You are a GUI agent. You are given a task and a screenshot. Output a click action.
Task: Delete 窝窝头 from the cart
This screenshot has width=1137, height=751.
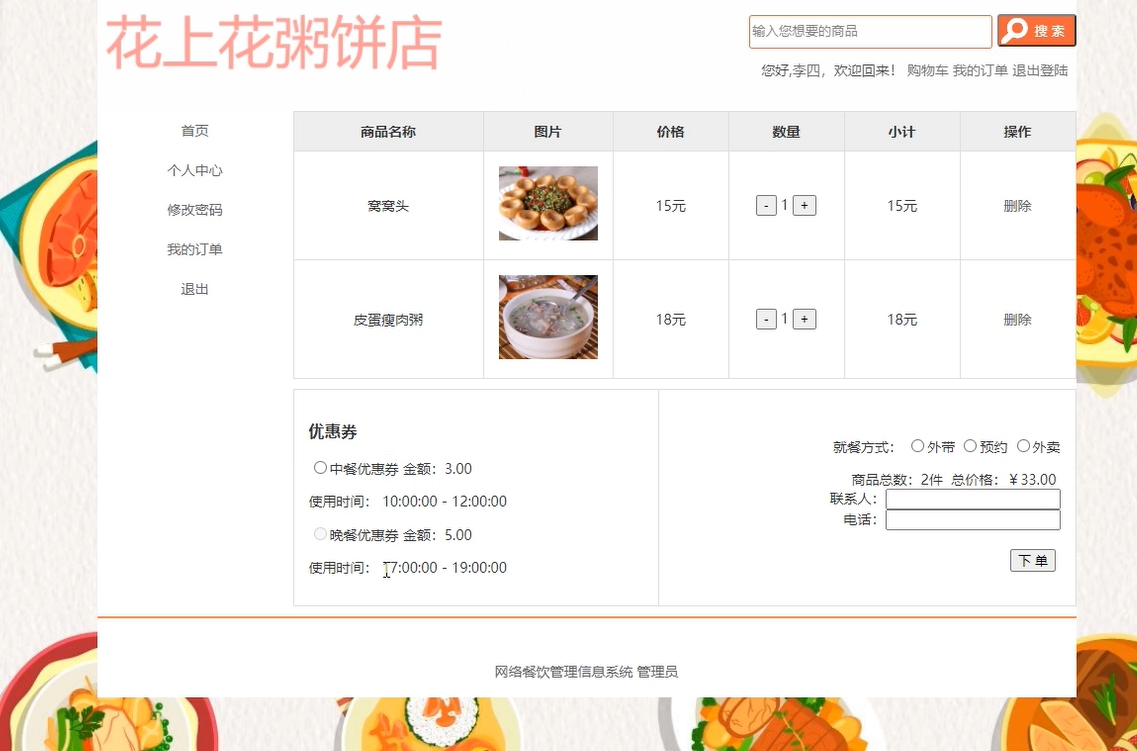click(1017, 206)
